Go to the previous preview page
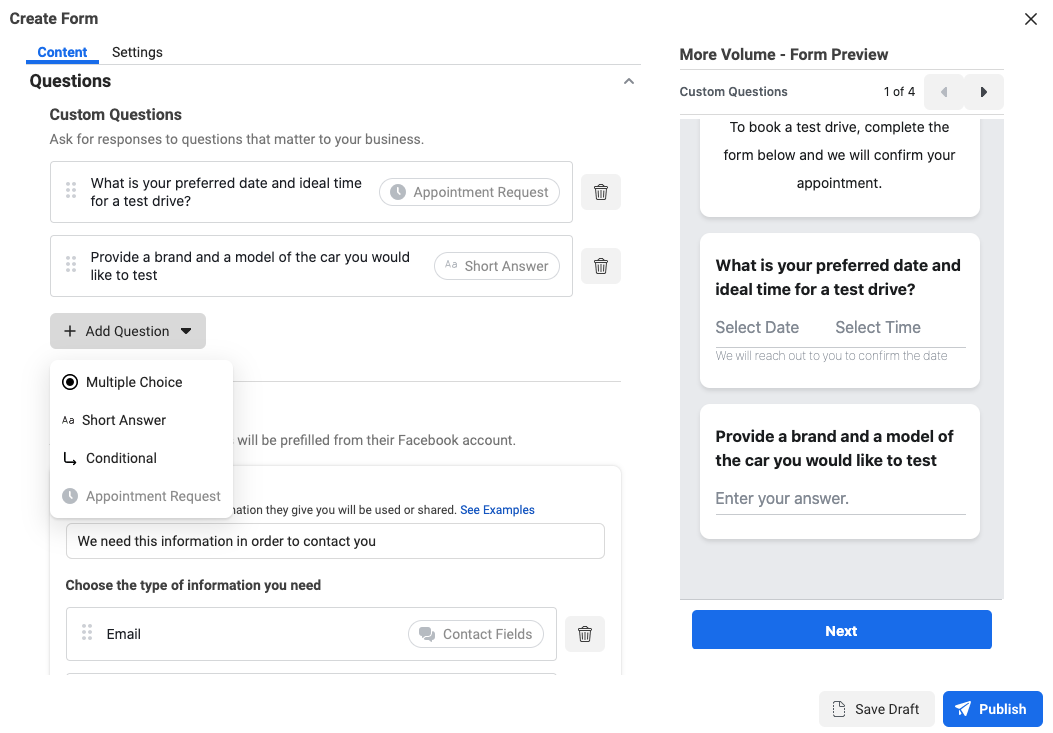Image resolution: width=1053 pixels, height=733 pixels. point(944,92)
